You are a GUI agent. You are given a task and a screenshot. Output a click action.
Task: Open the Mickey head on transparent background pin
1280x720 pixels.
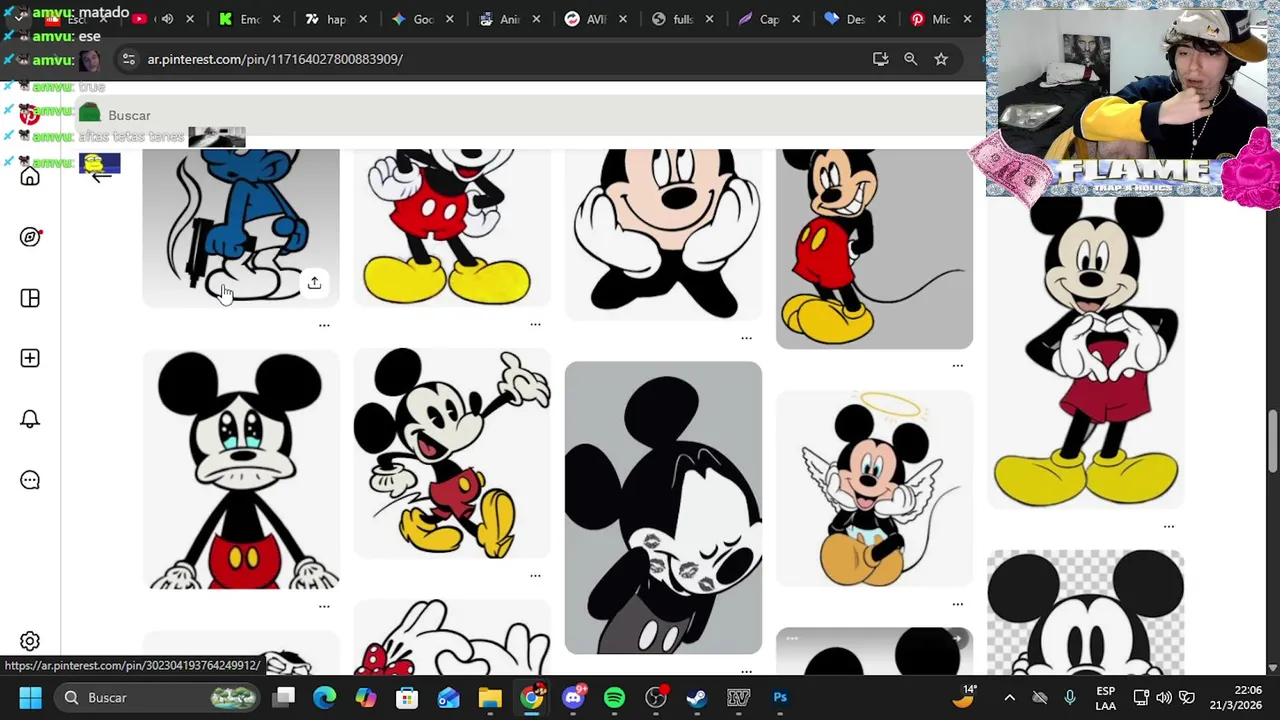coord(1085,613)
